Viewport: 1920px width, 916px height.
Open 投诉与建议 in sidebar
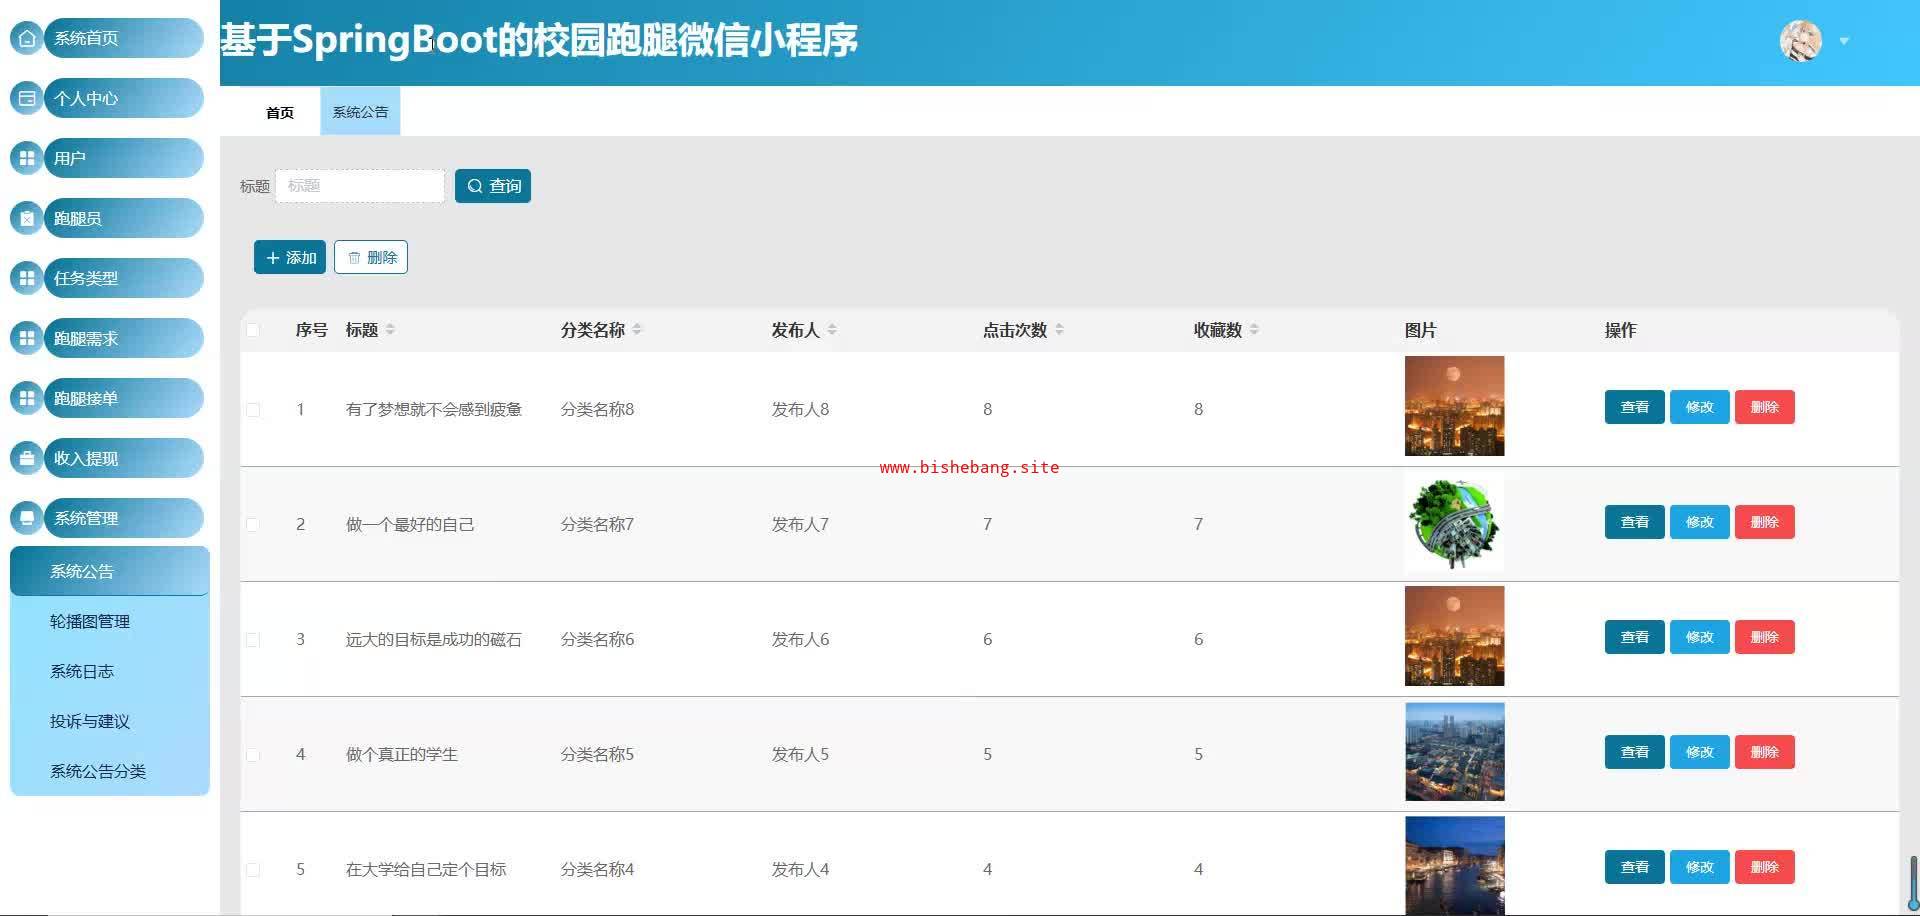pos(110,721)
